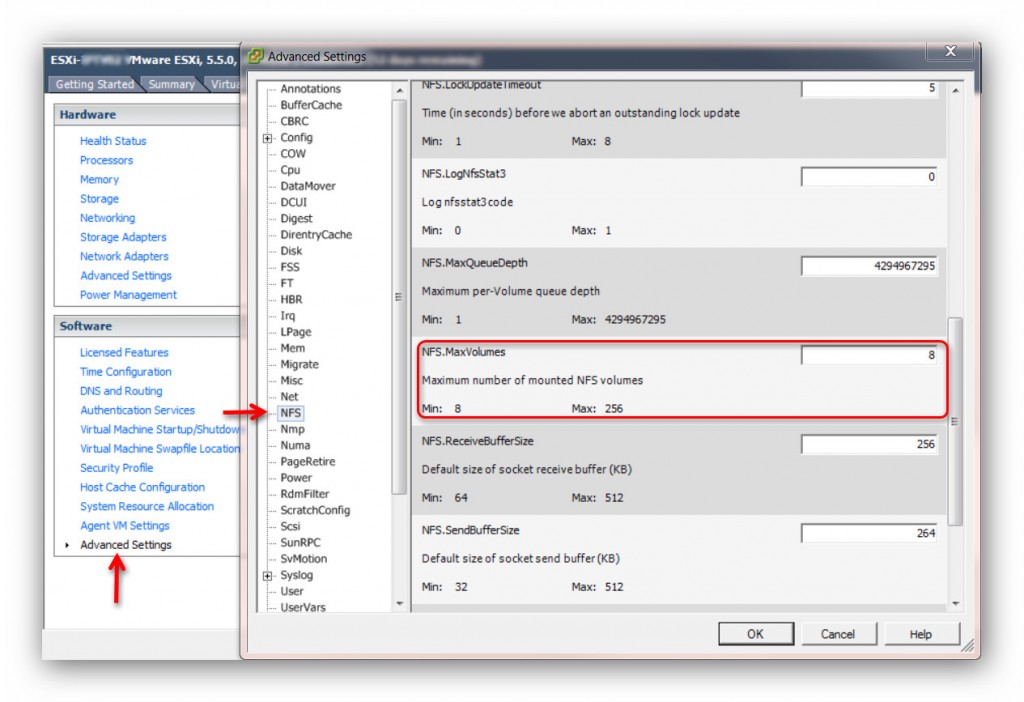The width and height of the screenshot is (1024, 702).
Task: Close the Advanced Settings dialog
Action: tap(950, 52)
